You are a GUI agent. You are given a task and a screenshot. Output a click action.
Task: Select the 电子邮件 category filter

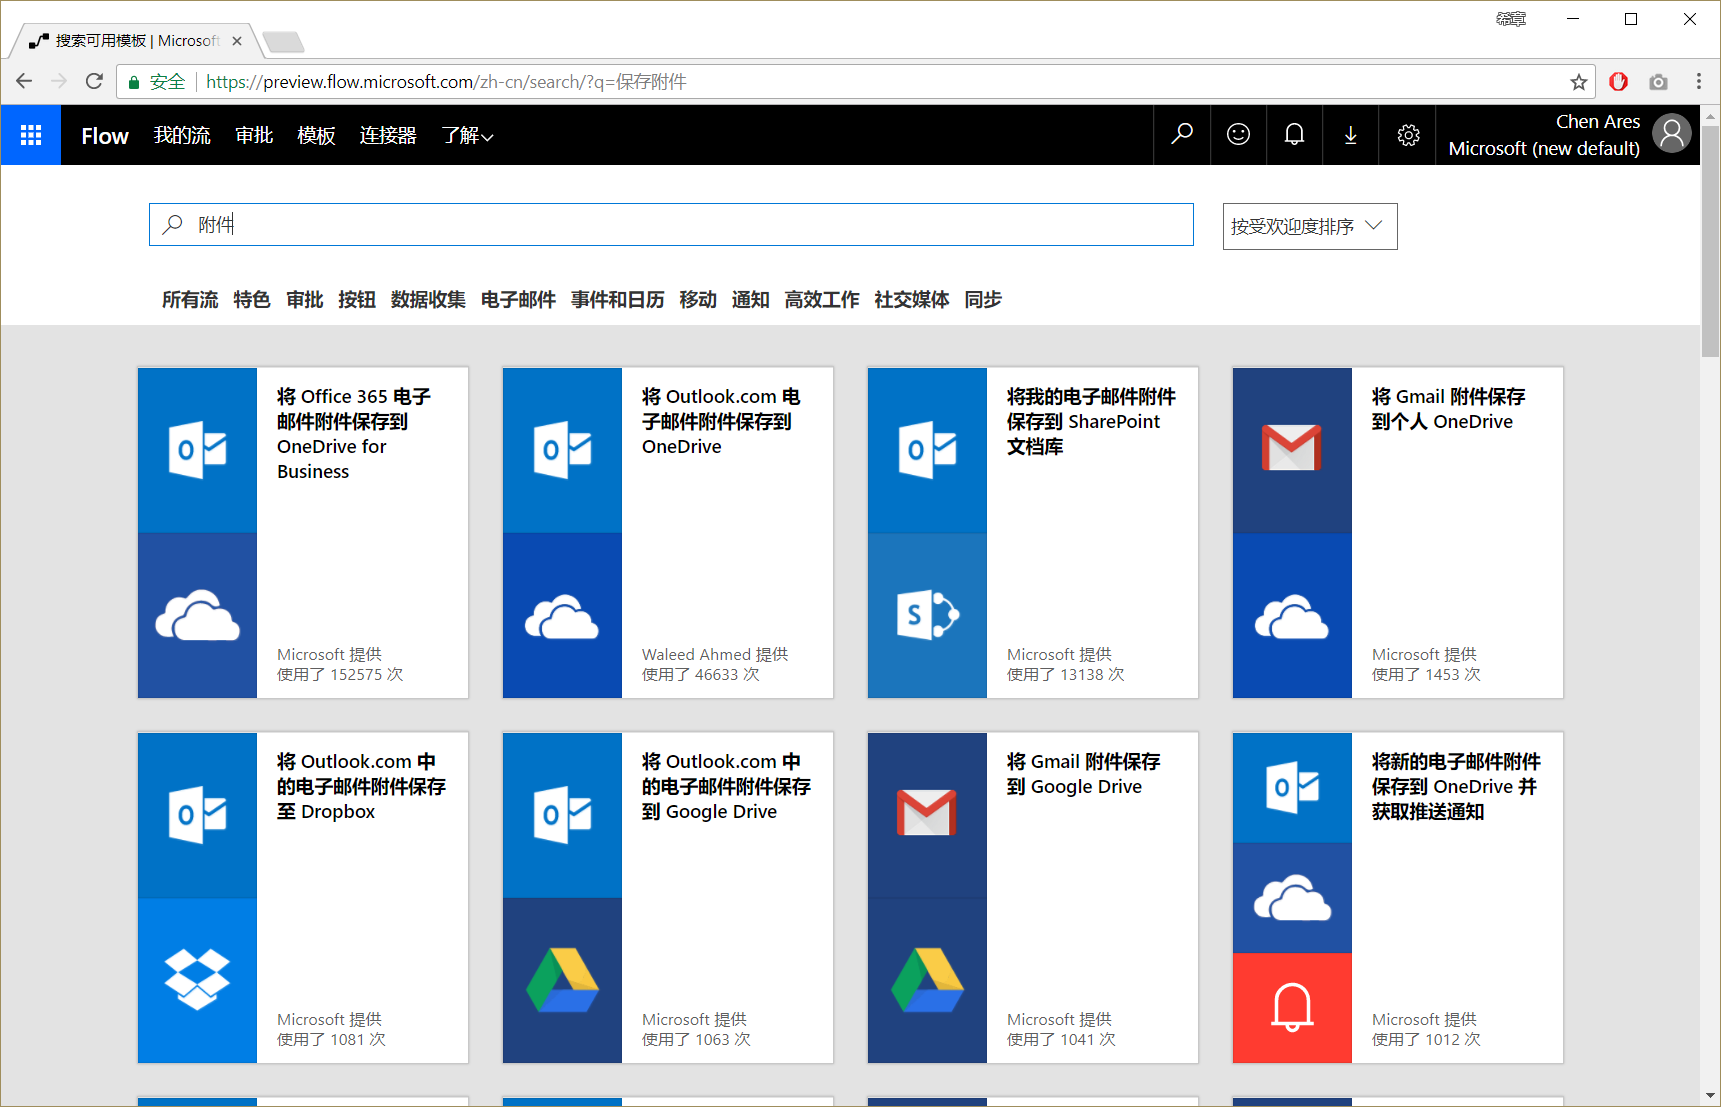(518, 300)
